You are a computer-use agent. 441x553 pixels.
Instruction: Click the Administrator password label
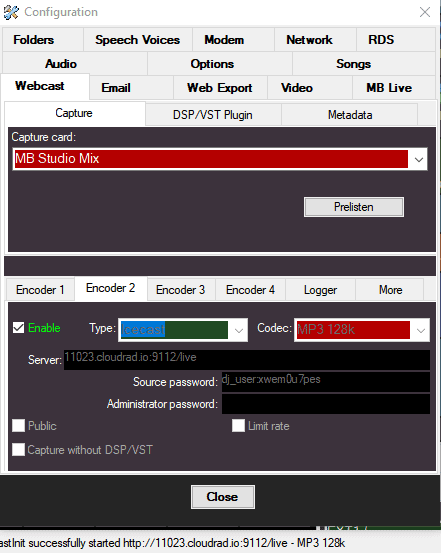(x=162, y=404)
